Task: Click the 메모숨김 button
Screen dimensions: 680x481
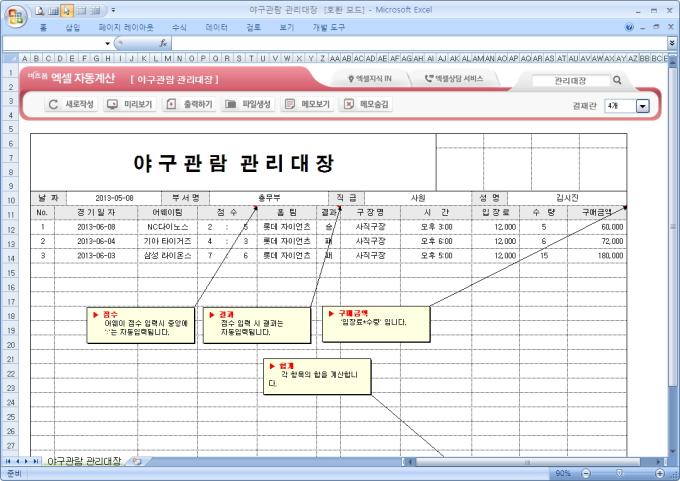Action: 366,104
